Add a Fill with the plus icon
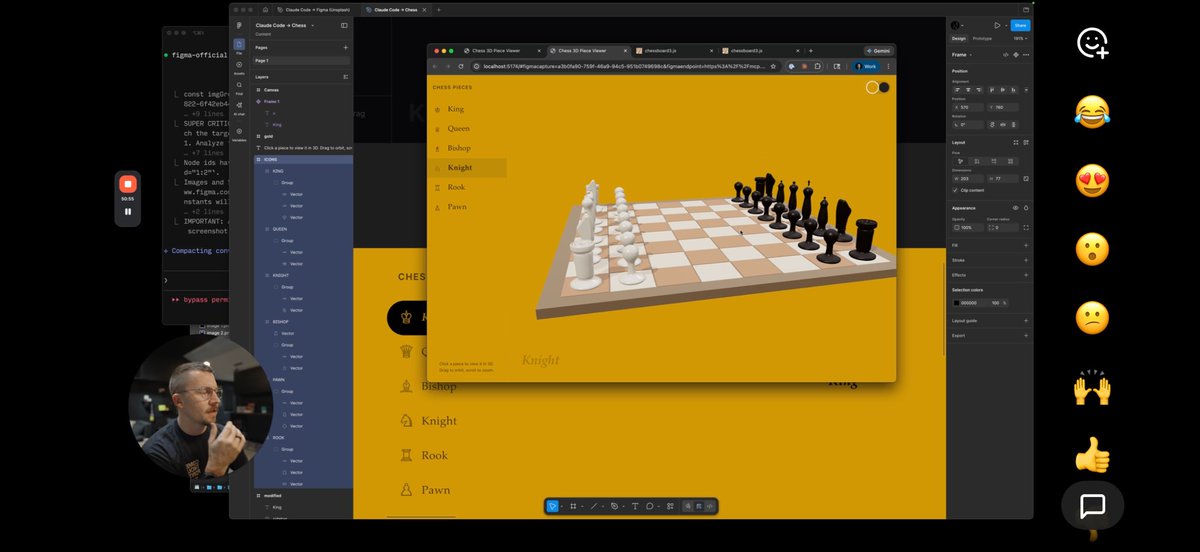The height and width of the screenshot is (552, 1200). [x=1026, y=244]
